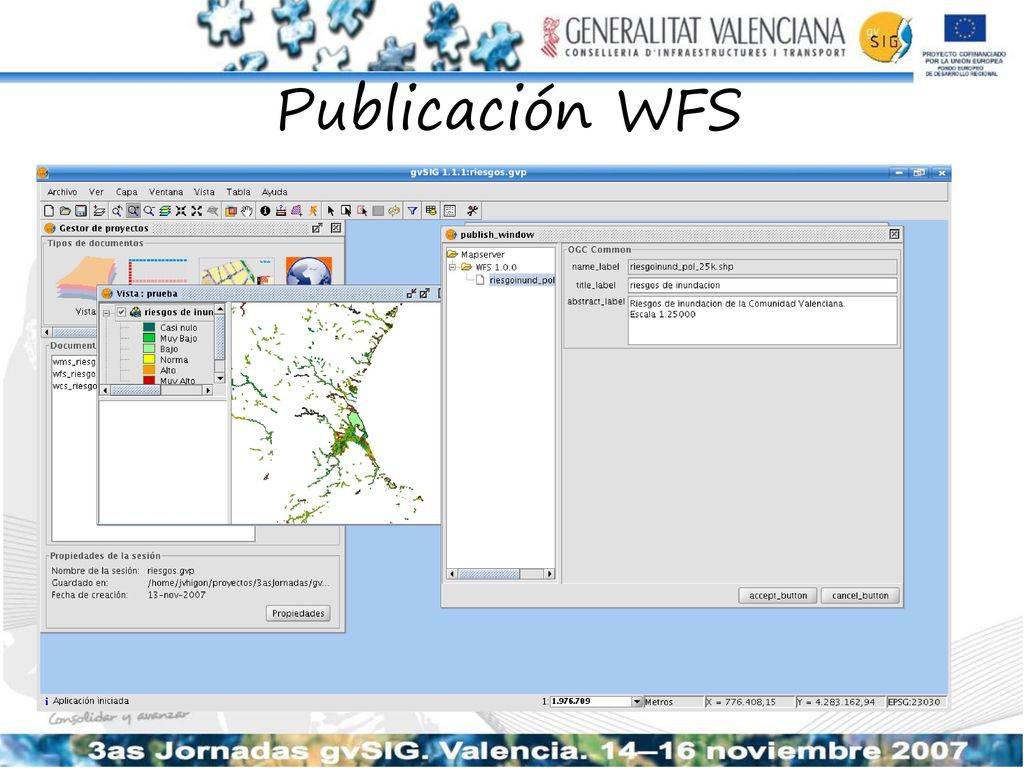Maximize the Gestor de proyectos panel
Image resolution: width=1024 pixels, height=768 pixels.
(317, 228)
